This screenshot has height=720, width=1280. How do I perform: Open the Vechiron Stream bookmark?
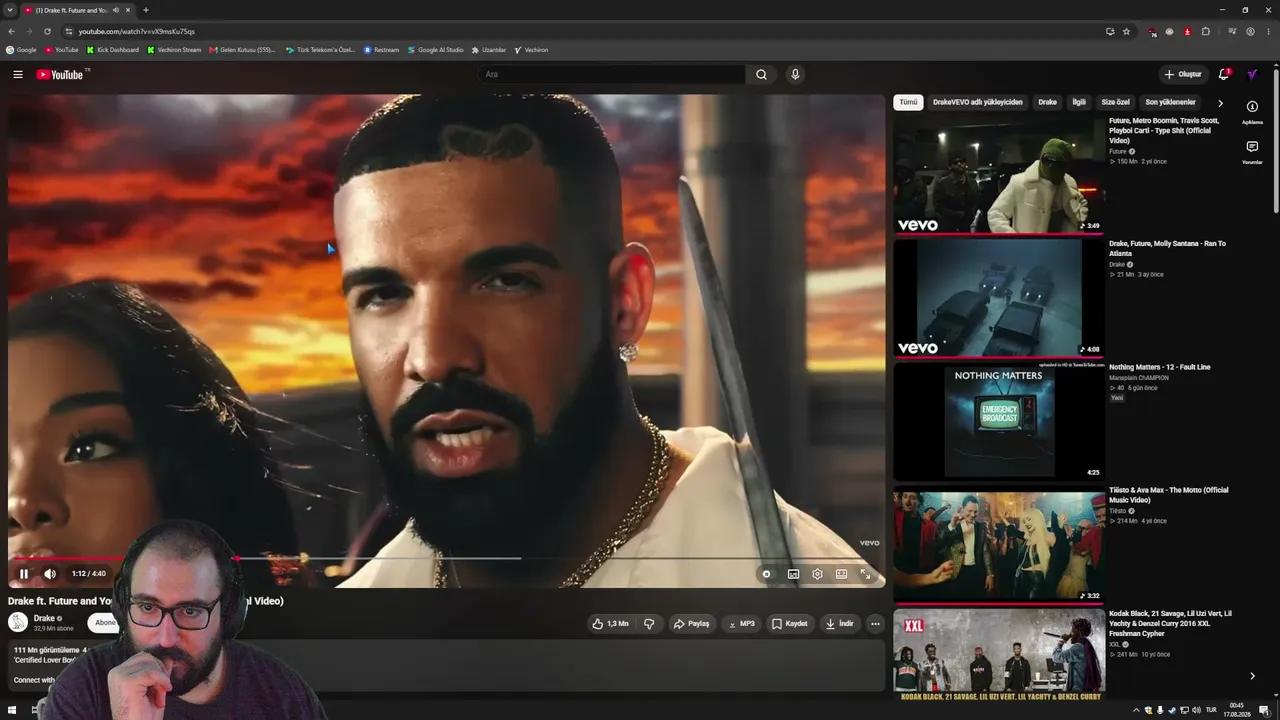(x=174, y=49)
